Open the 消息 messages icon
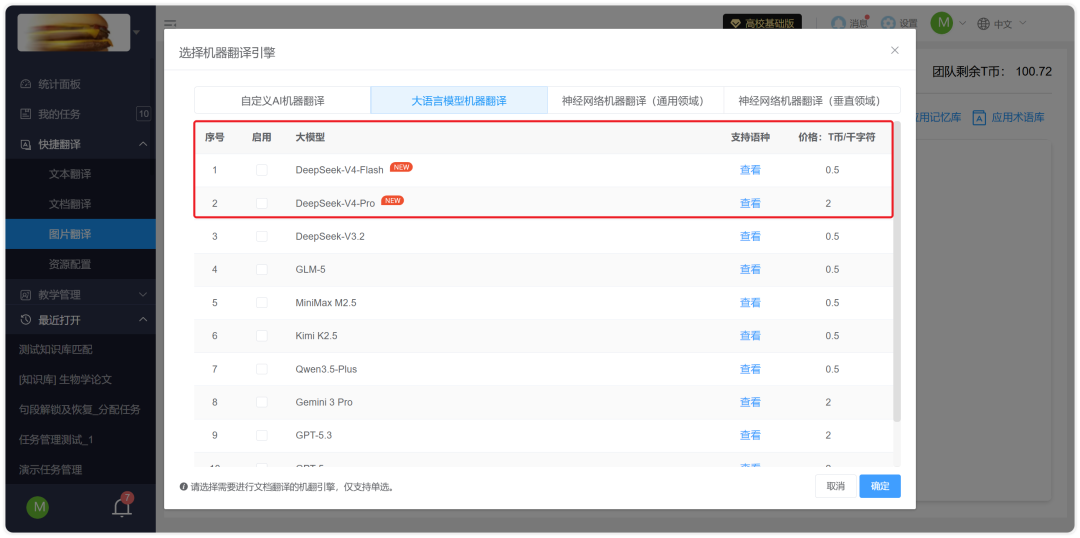1080x538 pixels. click(838, 23)
